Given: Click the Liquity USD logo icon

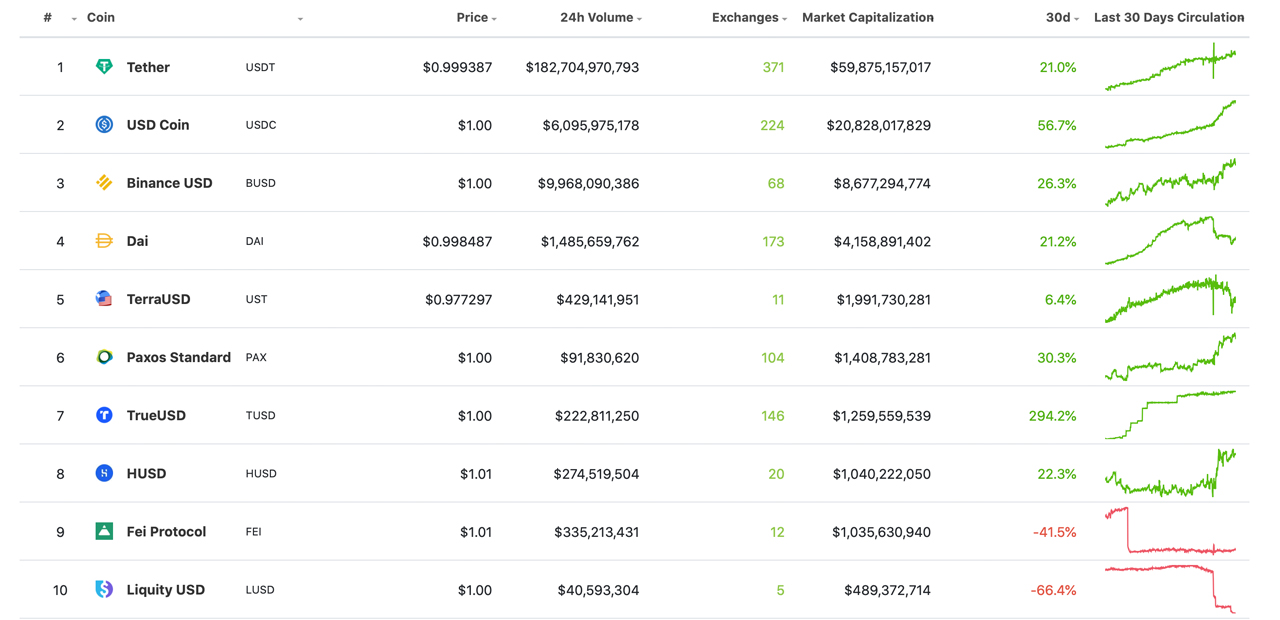Looking at the screenshot, I should click(x=104, y=589).
